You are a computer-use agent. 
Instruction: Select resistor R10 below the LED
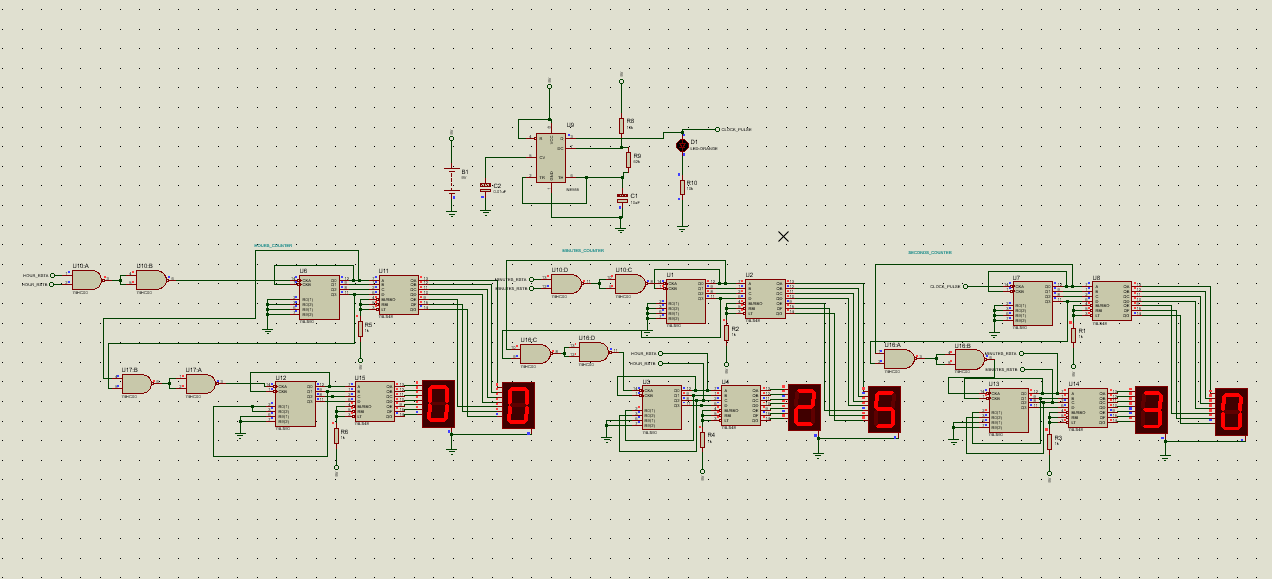[683, 186]
